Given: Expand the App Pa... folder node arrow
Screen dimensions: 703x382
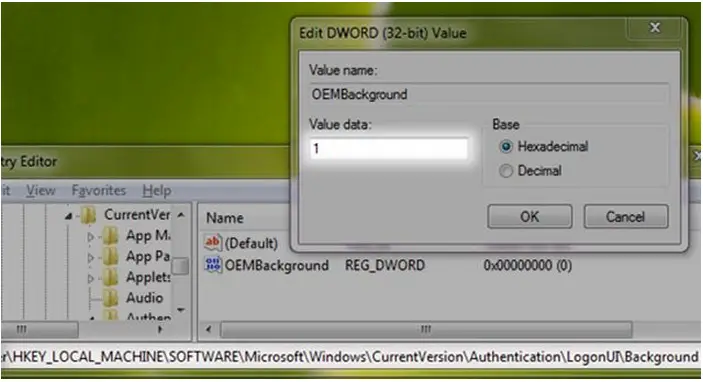Looking at the screenshot, I should tap(91, 257).
